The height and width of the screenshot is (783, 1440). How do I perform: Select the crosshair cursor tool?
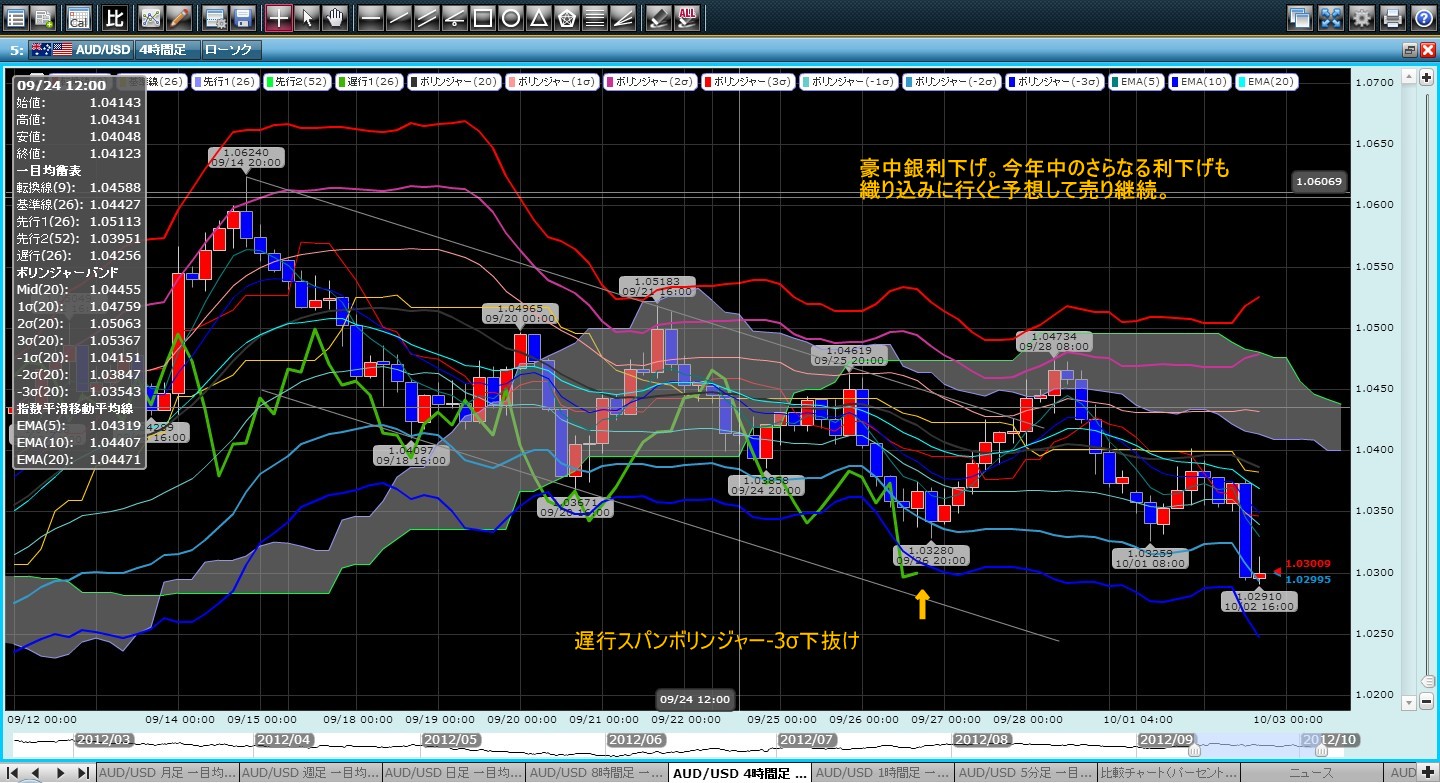(279, 17)
